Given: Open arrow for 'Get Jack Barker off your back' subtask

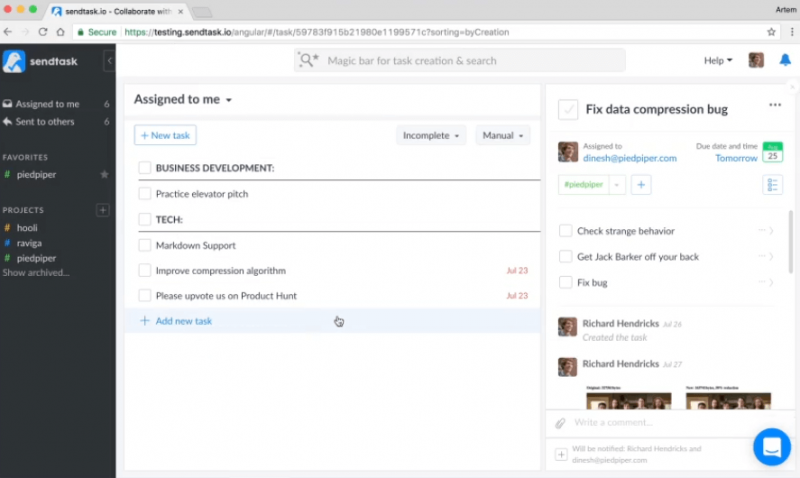Looking at the screenshot, I should [x=771, y=257].
